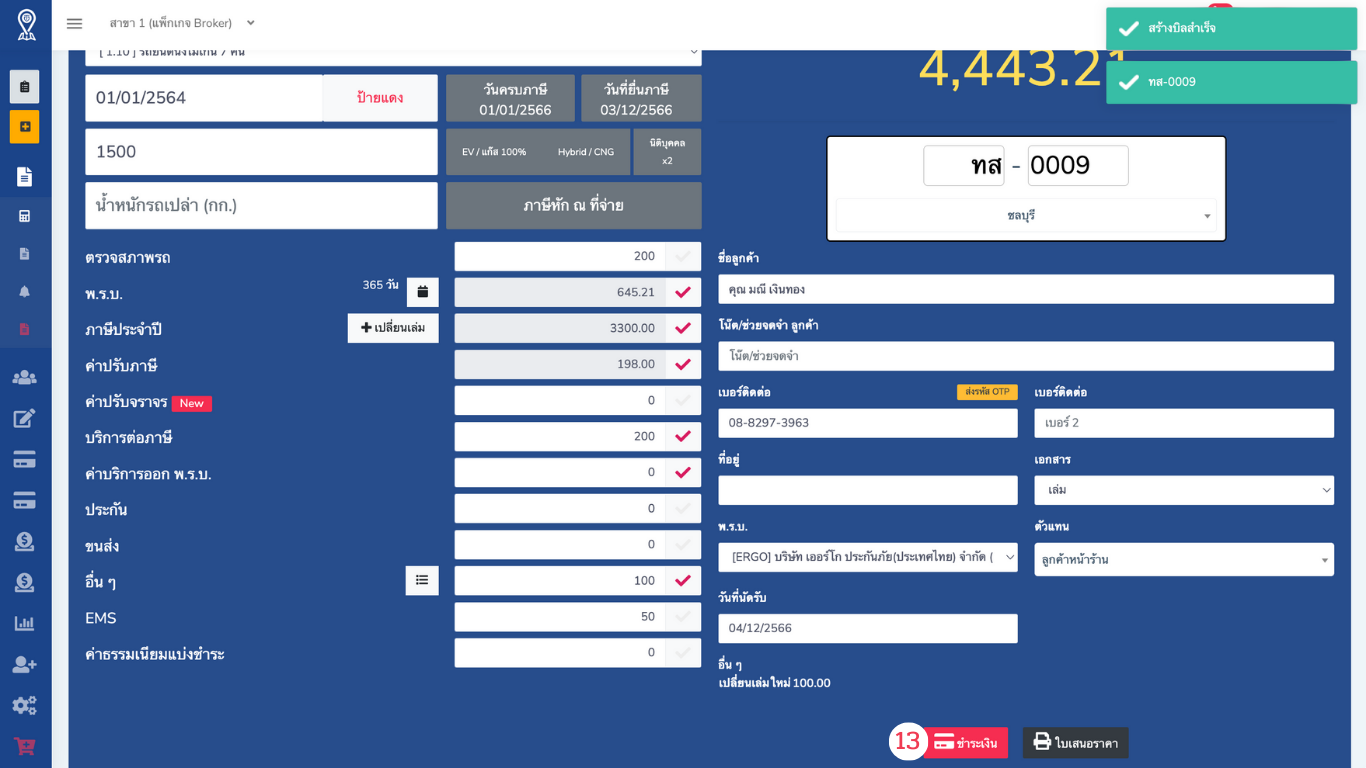Open the clipboard sidebar icon
The image size is (1366, 768).
pos(25,87)
